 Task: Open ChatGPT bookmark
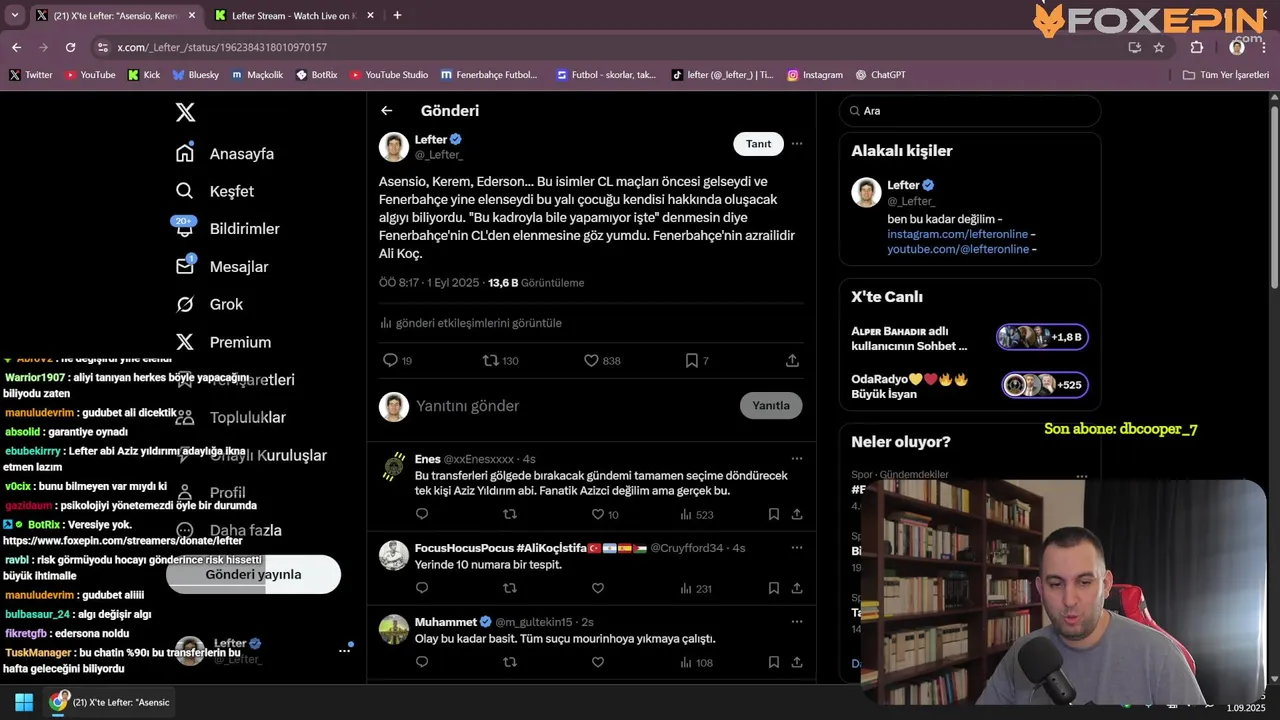[880, 75]
